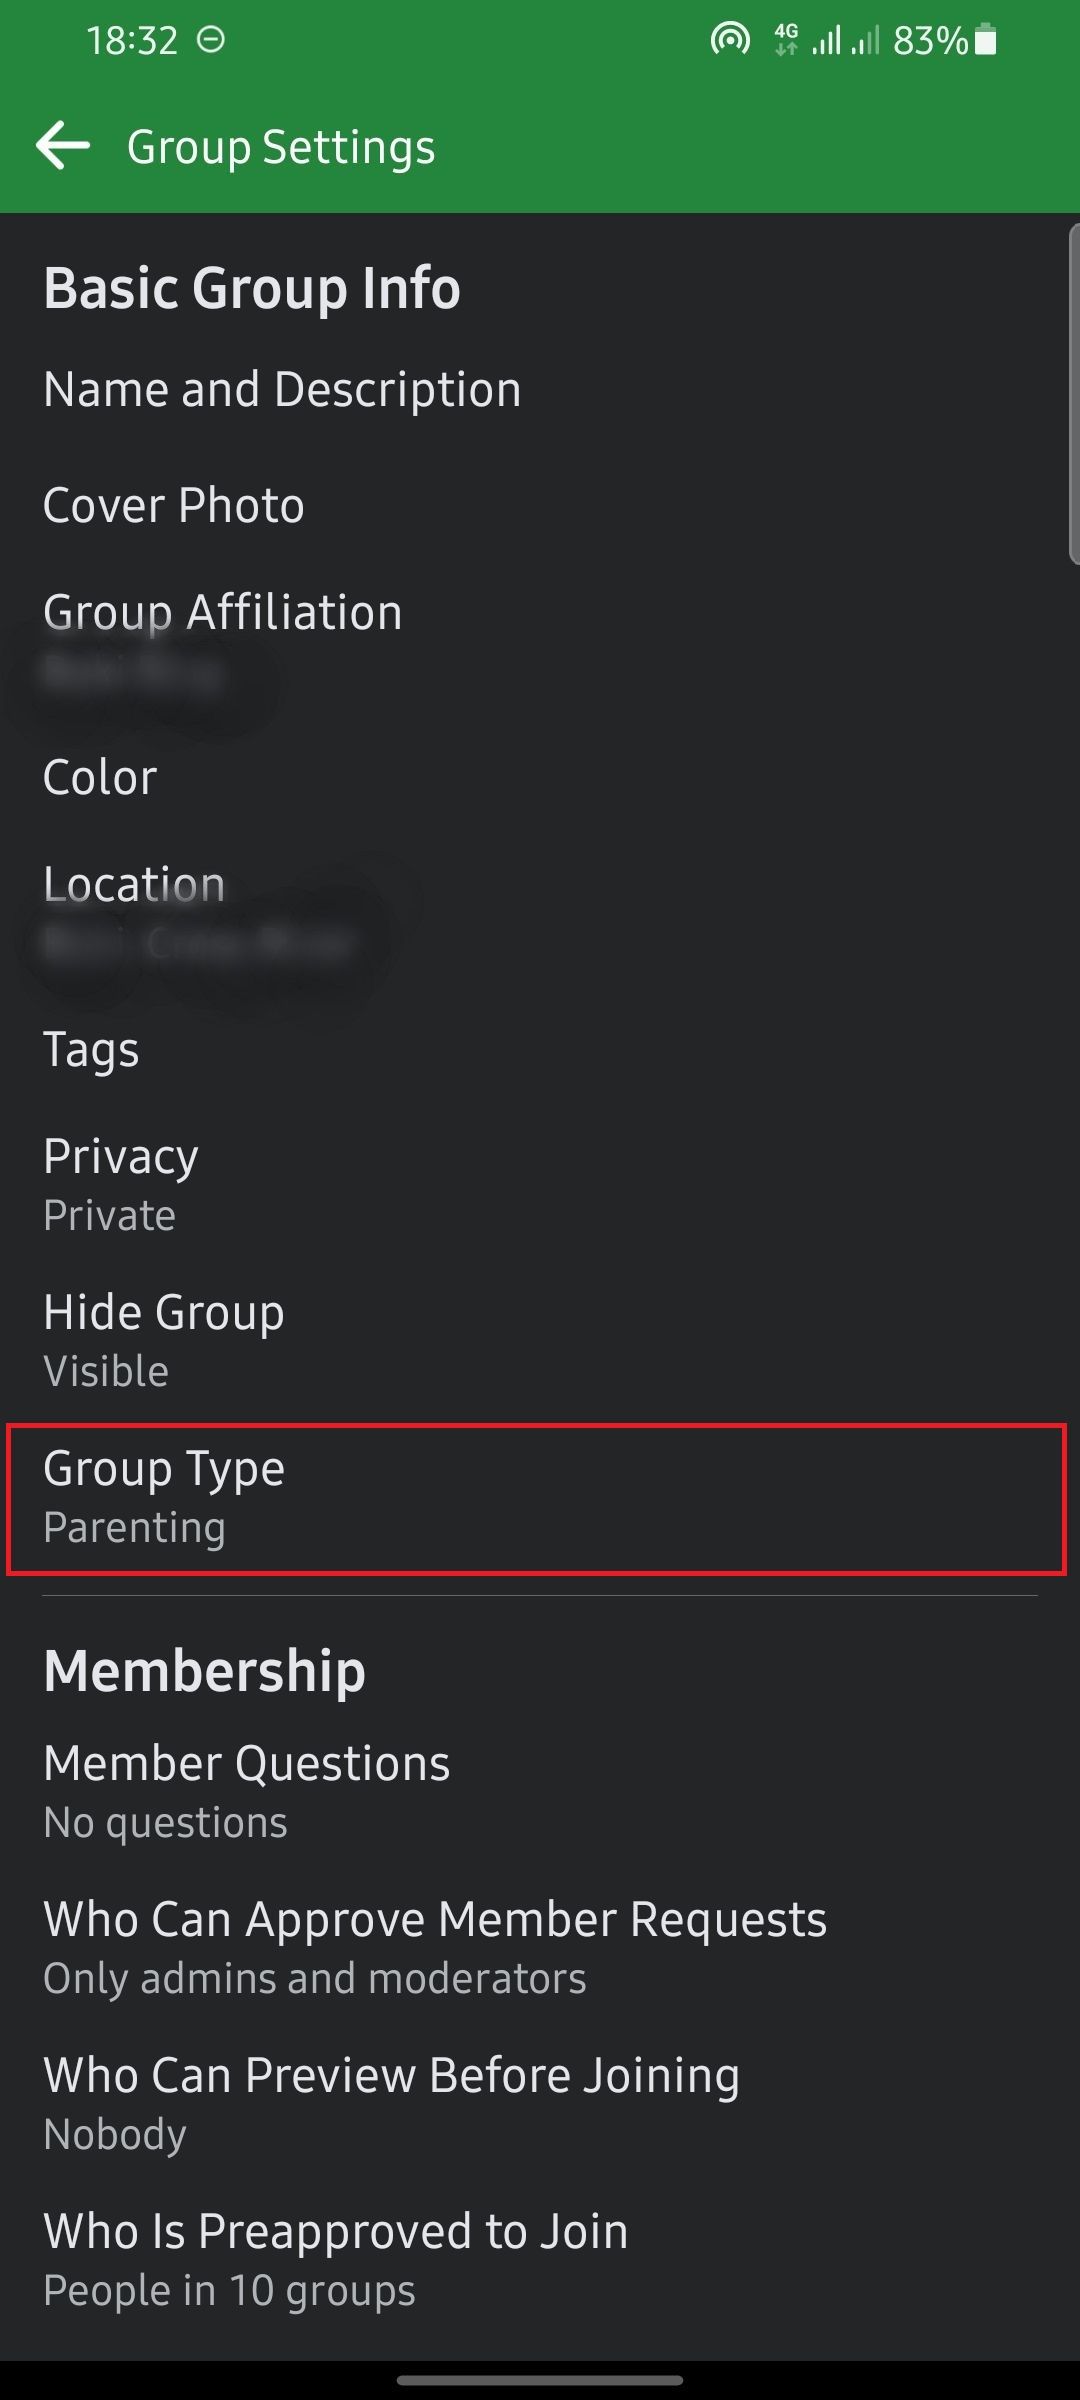
Task: Tap the do-not-disturb status icon
Action: tap(211, 40)
